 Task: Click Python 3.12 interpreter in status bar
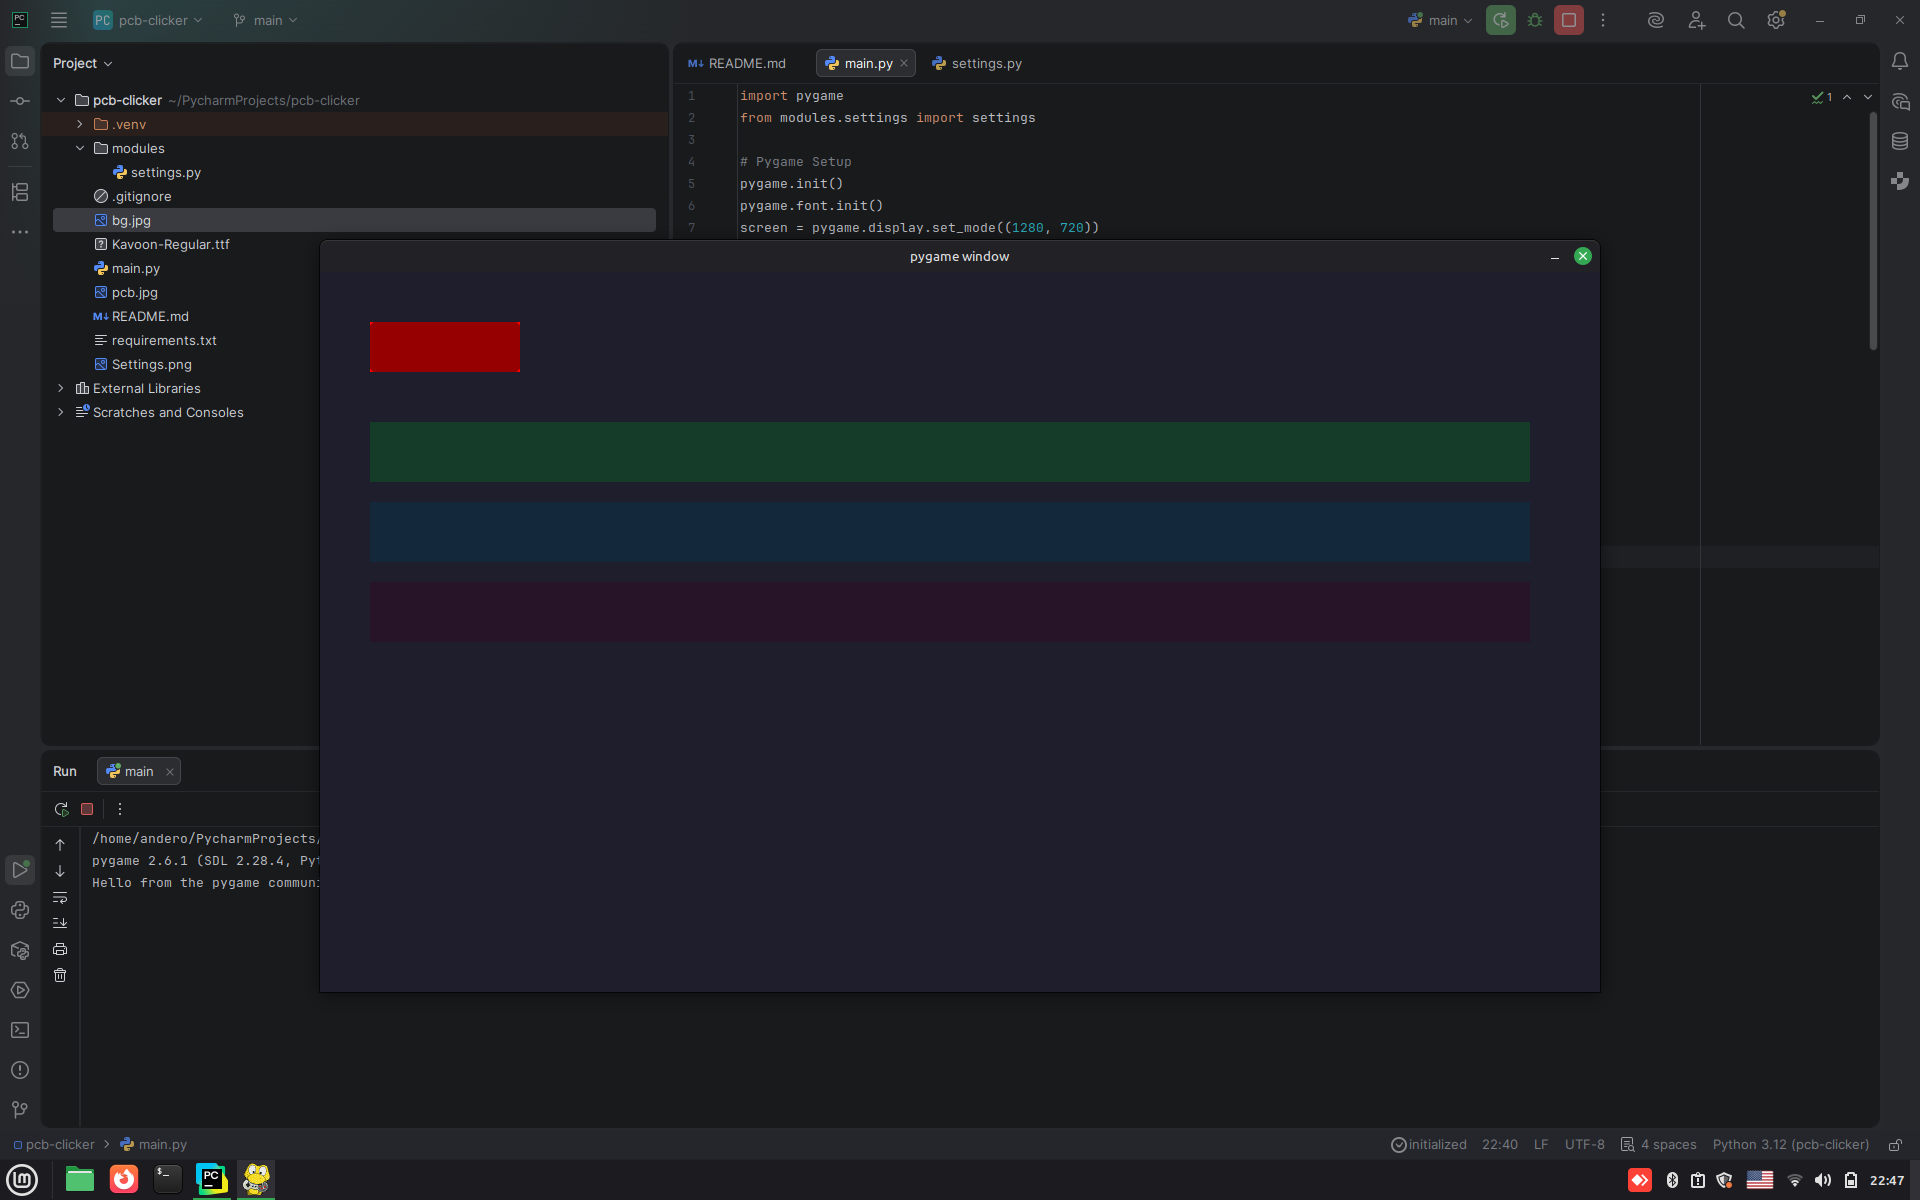(1790, 1144)
